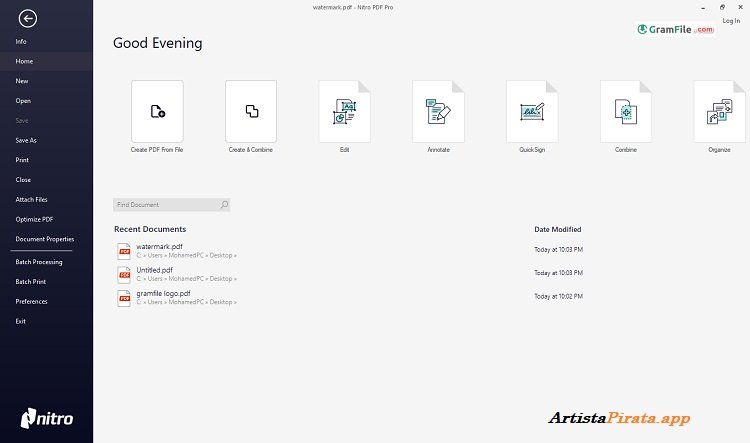Open the QuickSign tool icon
This screenshot has width=750, height=443.
(532, 111)
